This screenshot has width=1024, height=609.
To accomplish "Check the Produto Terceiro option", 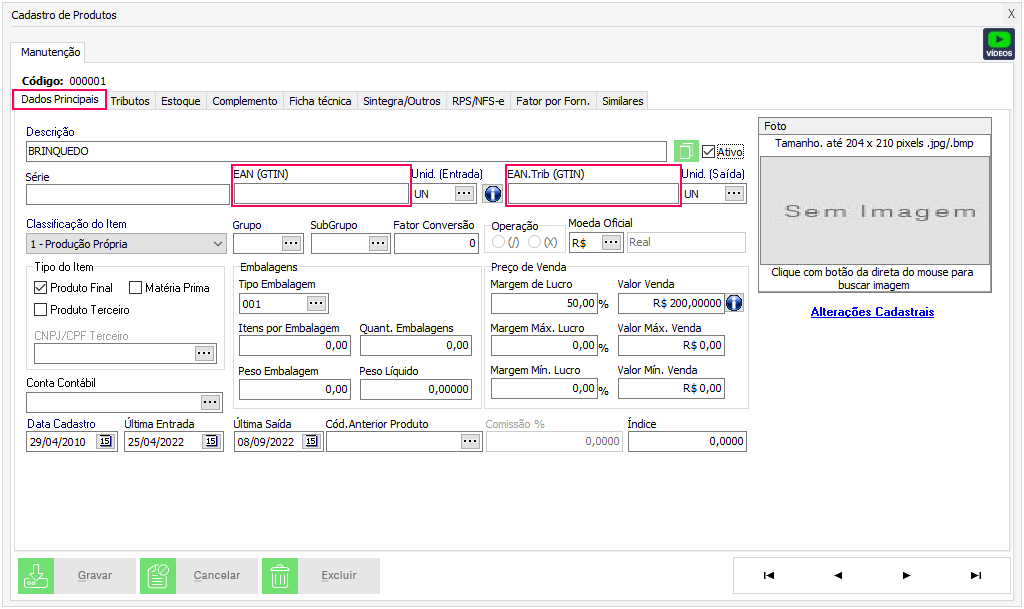I will point(41,310).
